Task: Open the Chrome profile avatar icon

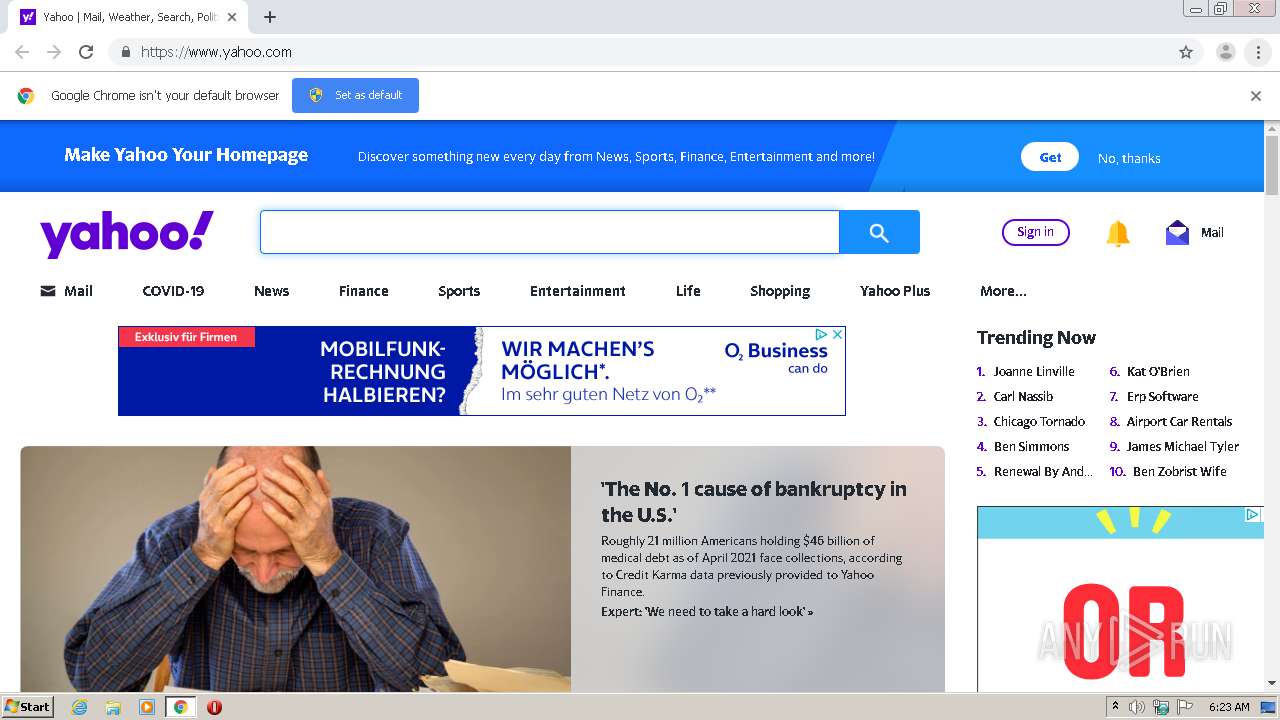Action: click(1225, 52)
